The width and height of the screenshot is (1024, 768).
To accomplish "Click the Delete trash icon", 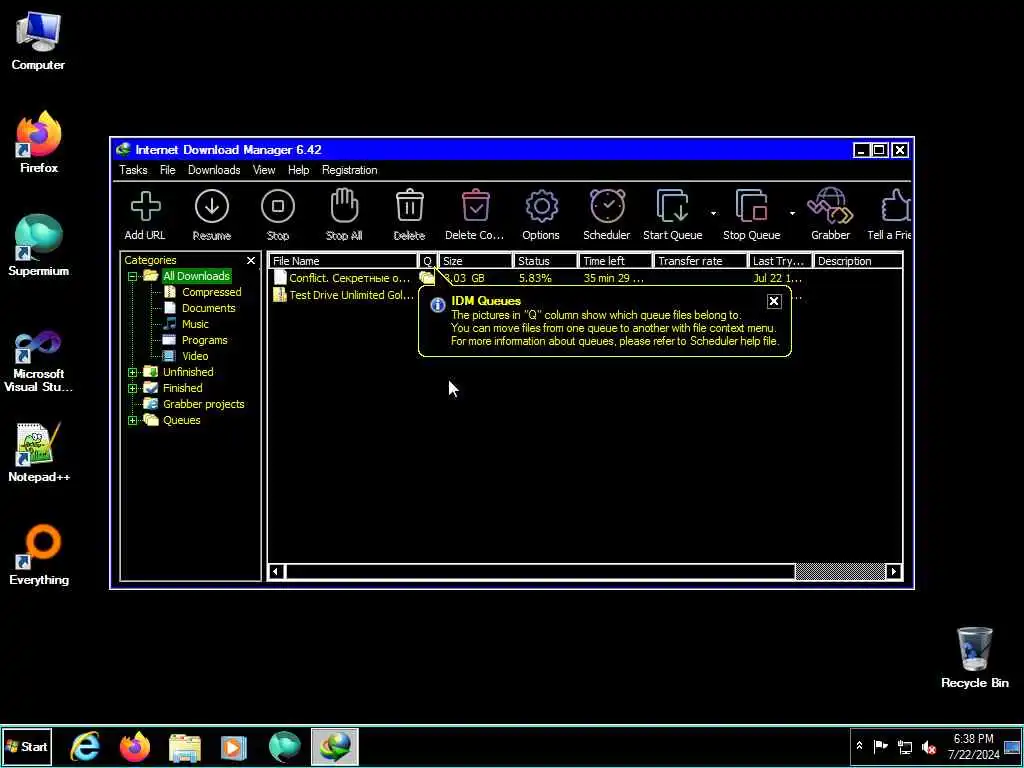I will coord(409,206).
